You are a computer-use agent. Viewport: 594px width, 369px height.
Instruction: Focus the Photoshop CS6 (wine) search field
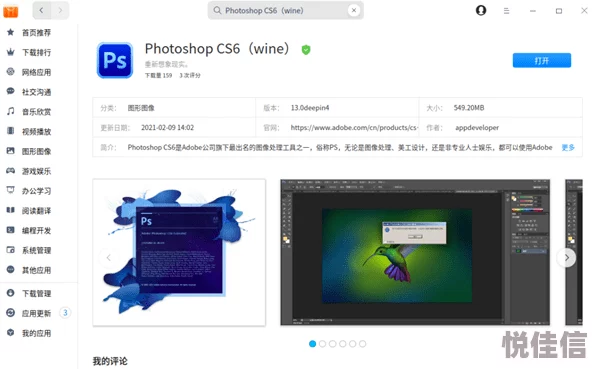[x=285, y=10]
